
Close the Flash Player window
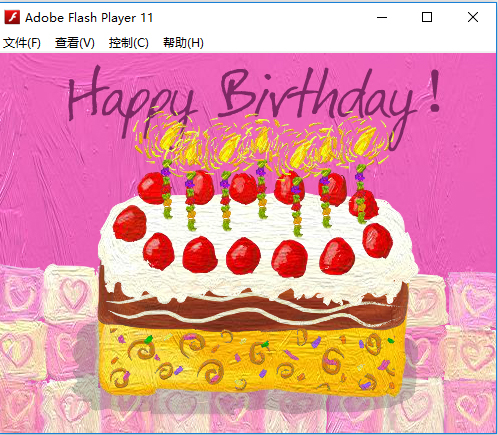[x=473, y=17]
